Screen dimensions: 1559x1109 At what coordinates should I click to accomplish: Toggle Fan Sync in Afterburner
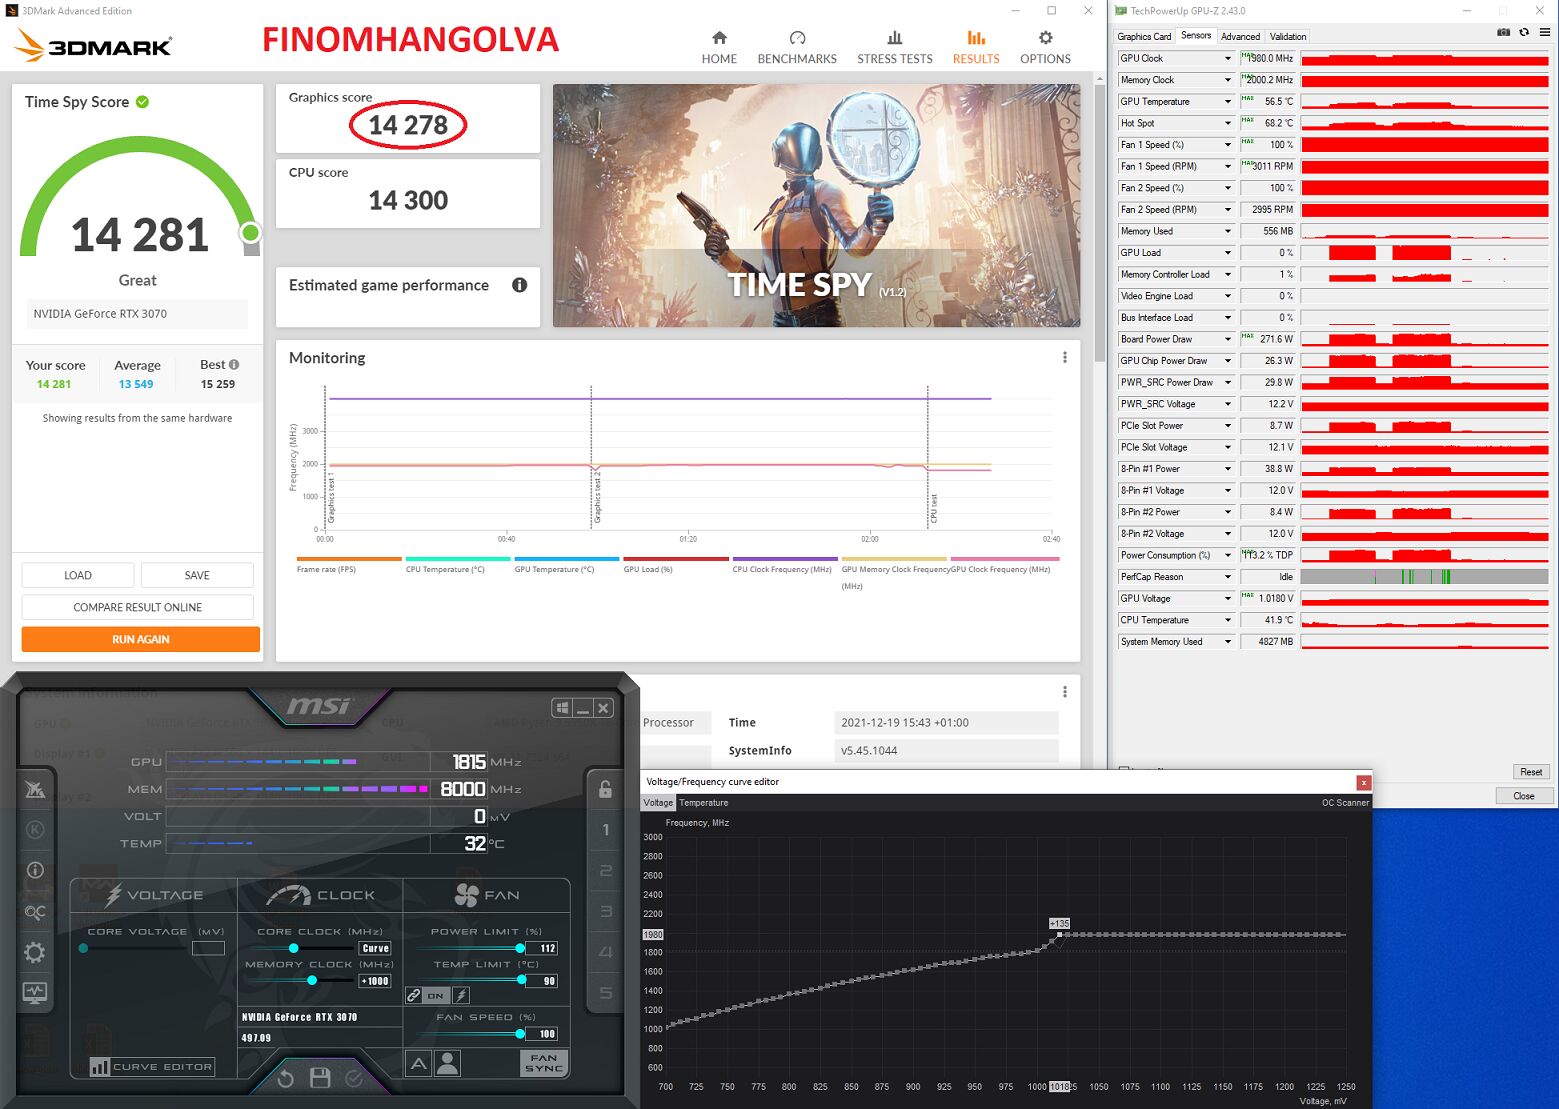[544, 1063]
